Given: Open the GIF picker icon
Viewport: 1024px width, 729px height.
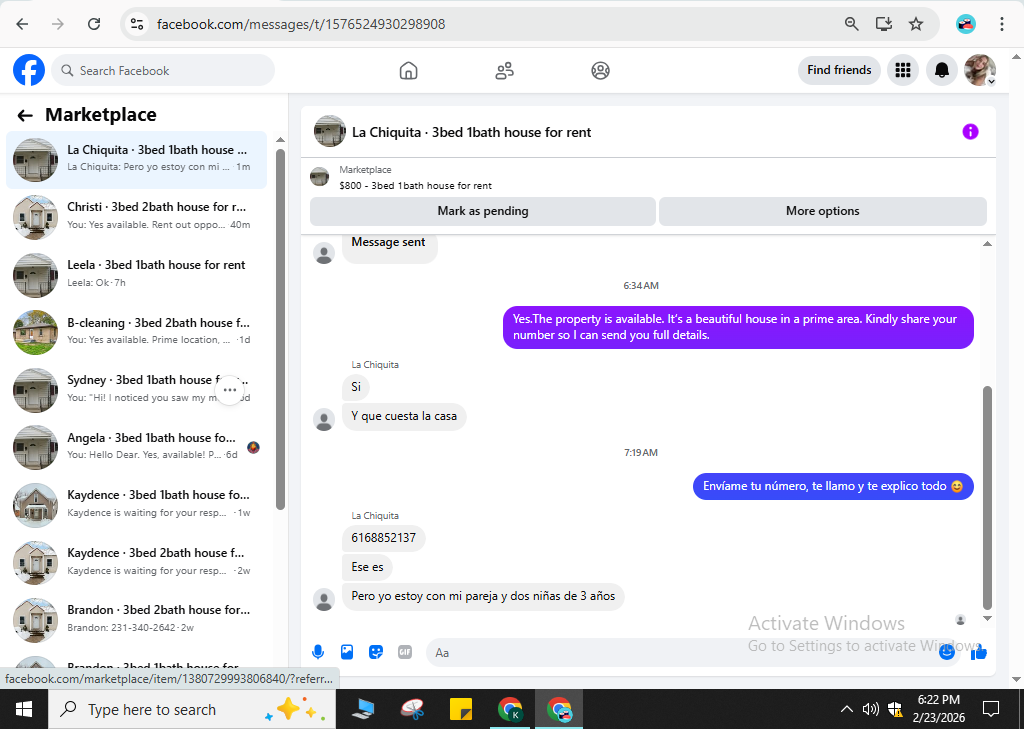Looking at the screenshot, I should [x=405, y=652].
